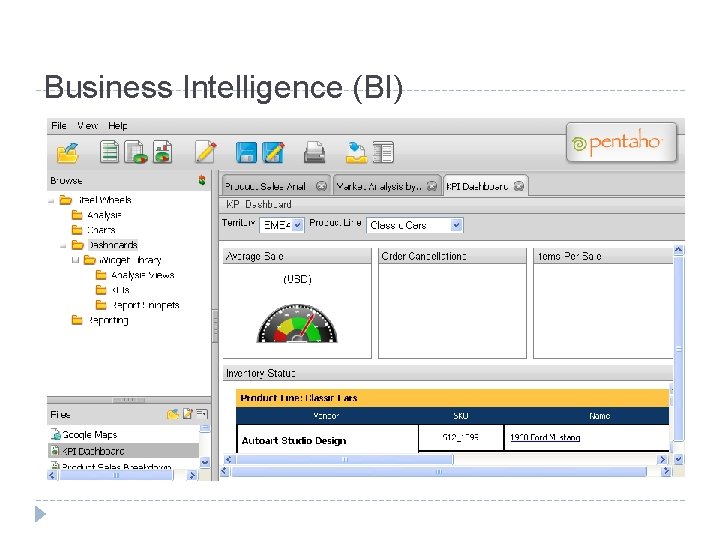This screenshot has width=720, height=540.
Task: Click the Items Per Sale panel header
Action: 603,256
